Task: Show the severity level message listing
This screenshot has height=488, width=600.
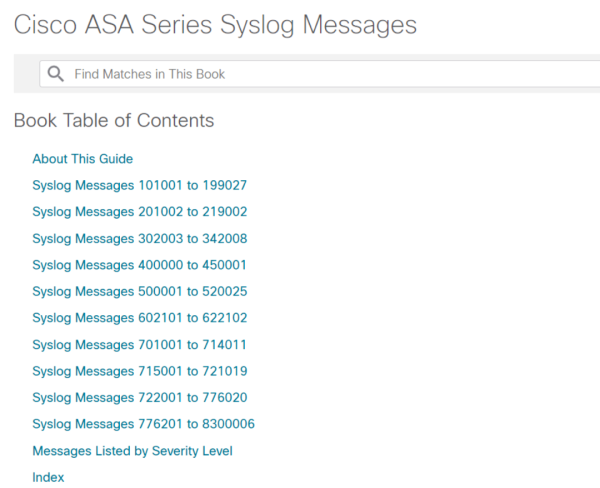Action: (x=132, y=451)
